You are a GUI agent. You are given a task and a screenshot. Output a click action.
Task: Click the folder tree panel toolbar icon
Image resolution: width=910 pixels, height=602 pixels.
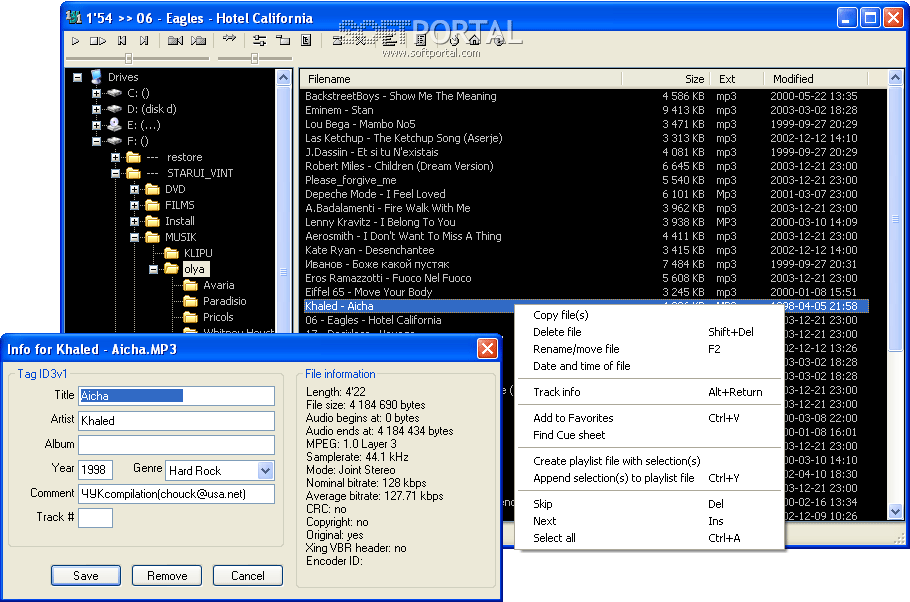click(x=283, y=40)
